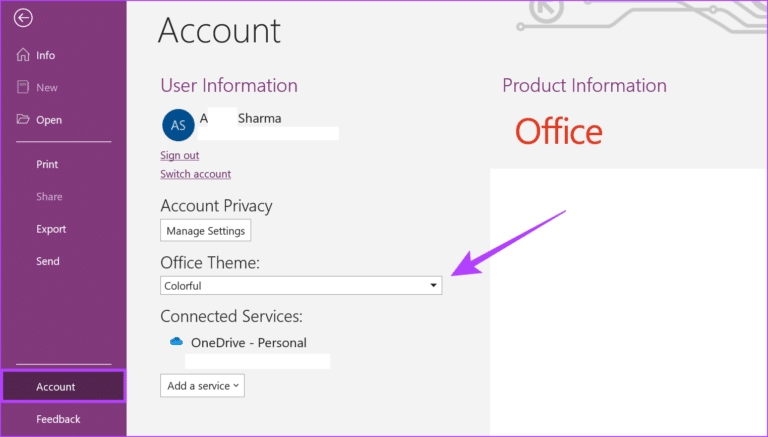Click the New notebook icon
Viewport: 768px width, 437px height.
click(23, 87)
